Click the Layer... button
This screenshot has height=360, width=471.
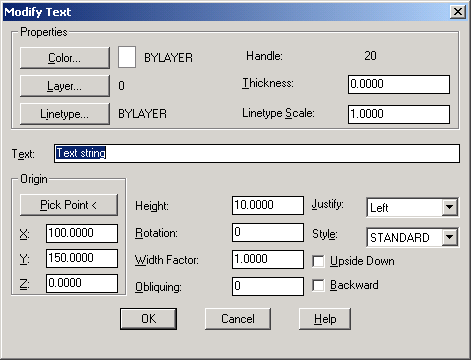click(65, 86)
